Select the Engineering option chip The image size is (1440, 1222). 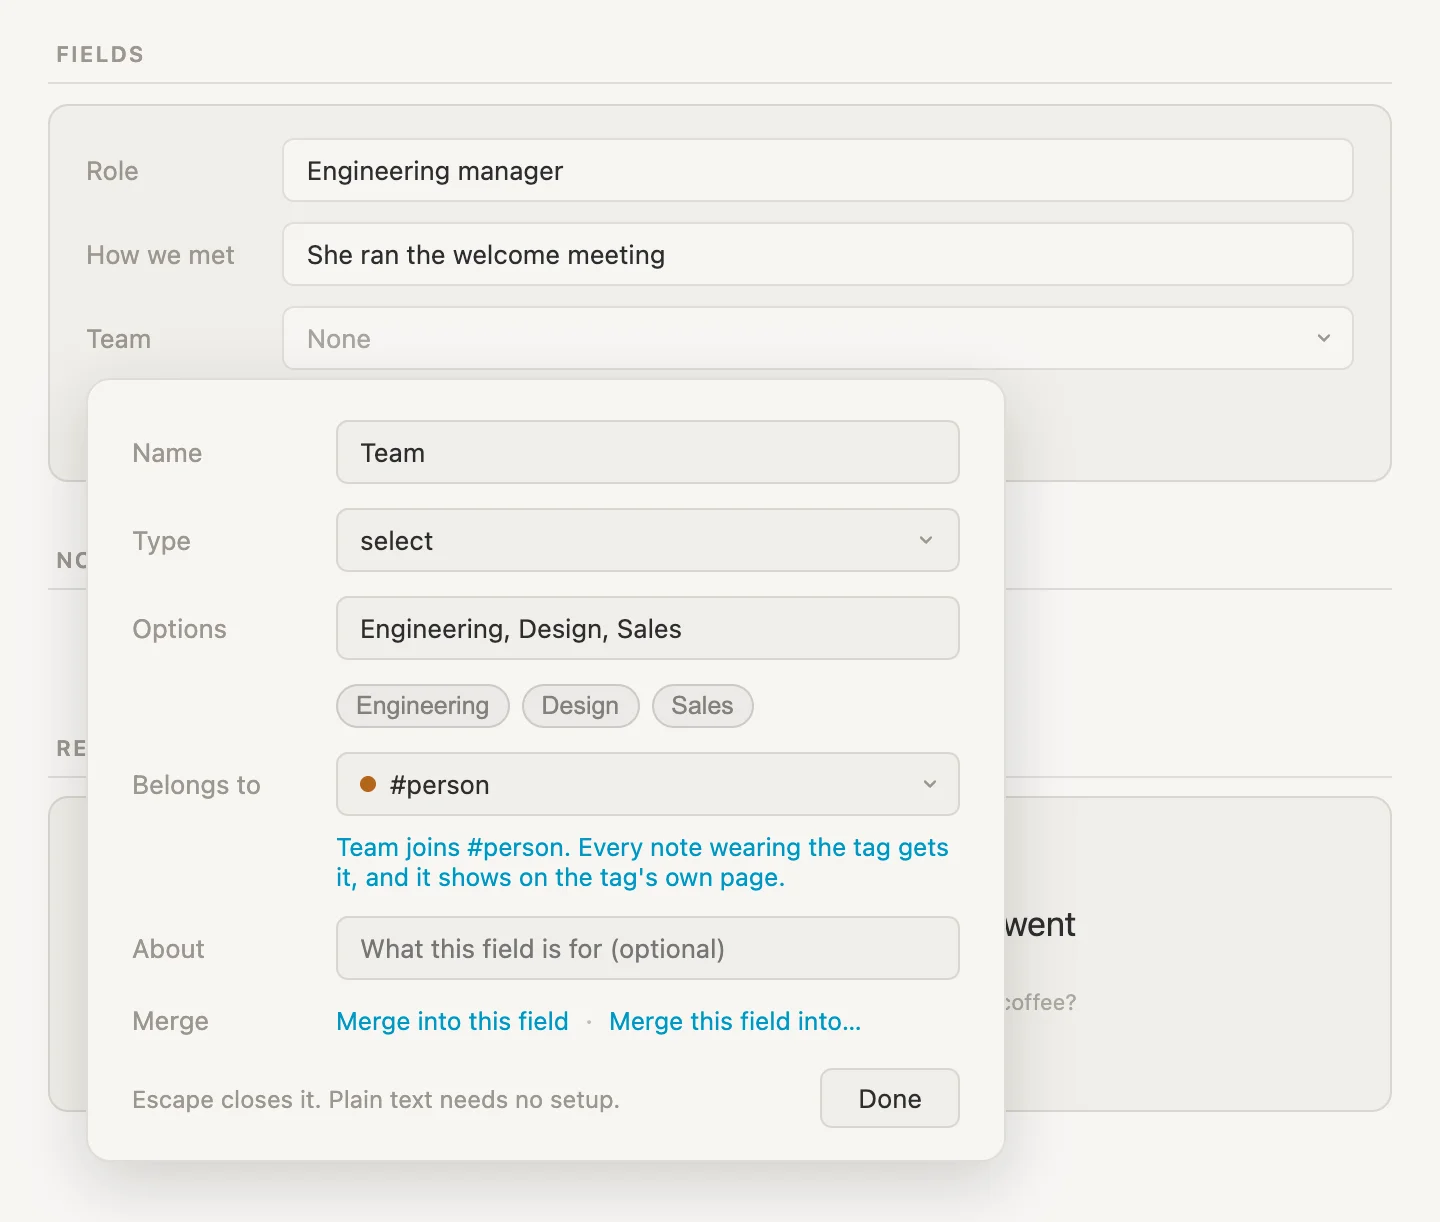click(423, 706)
